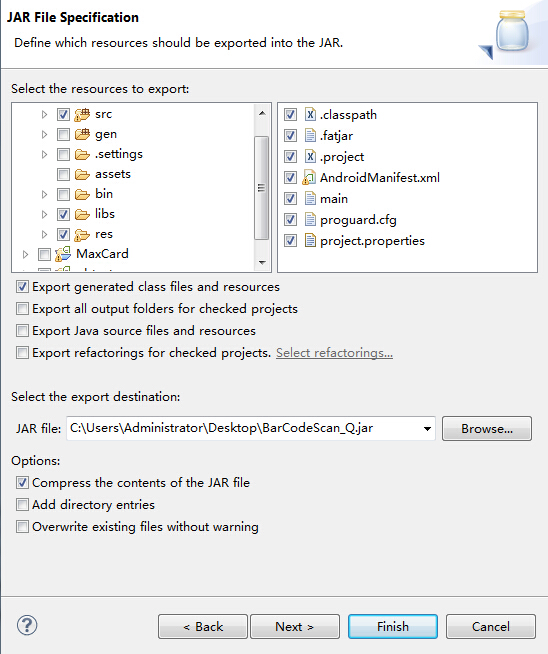This screenshot has width=548, height=654.
Task: Check the MaxCard project checkbox
Action: tap(44, 254)
